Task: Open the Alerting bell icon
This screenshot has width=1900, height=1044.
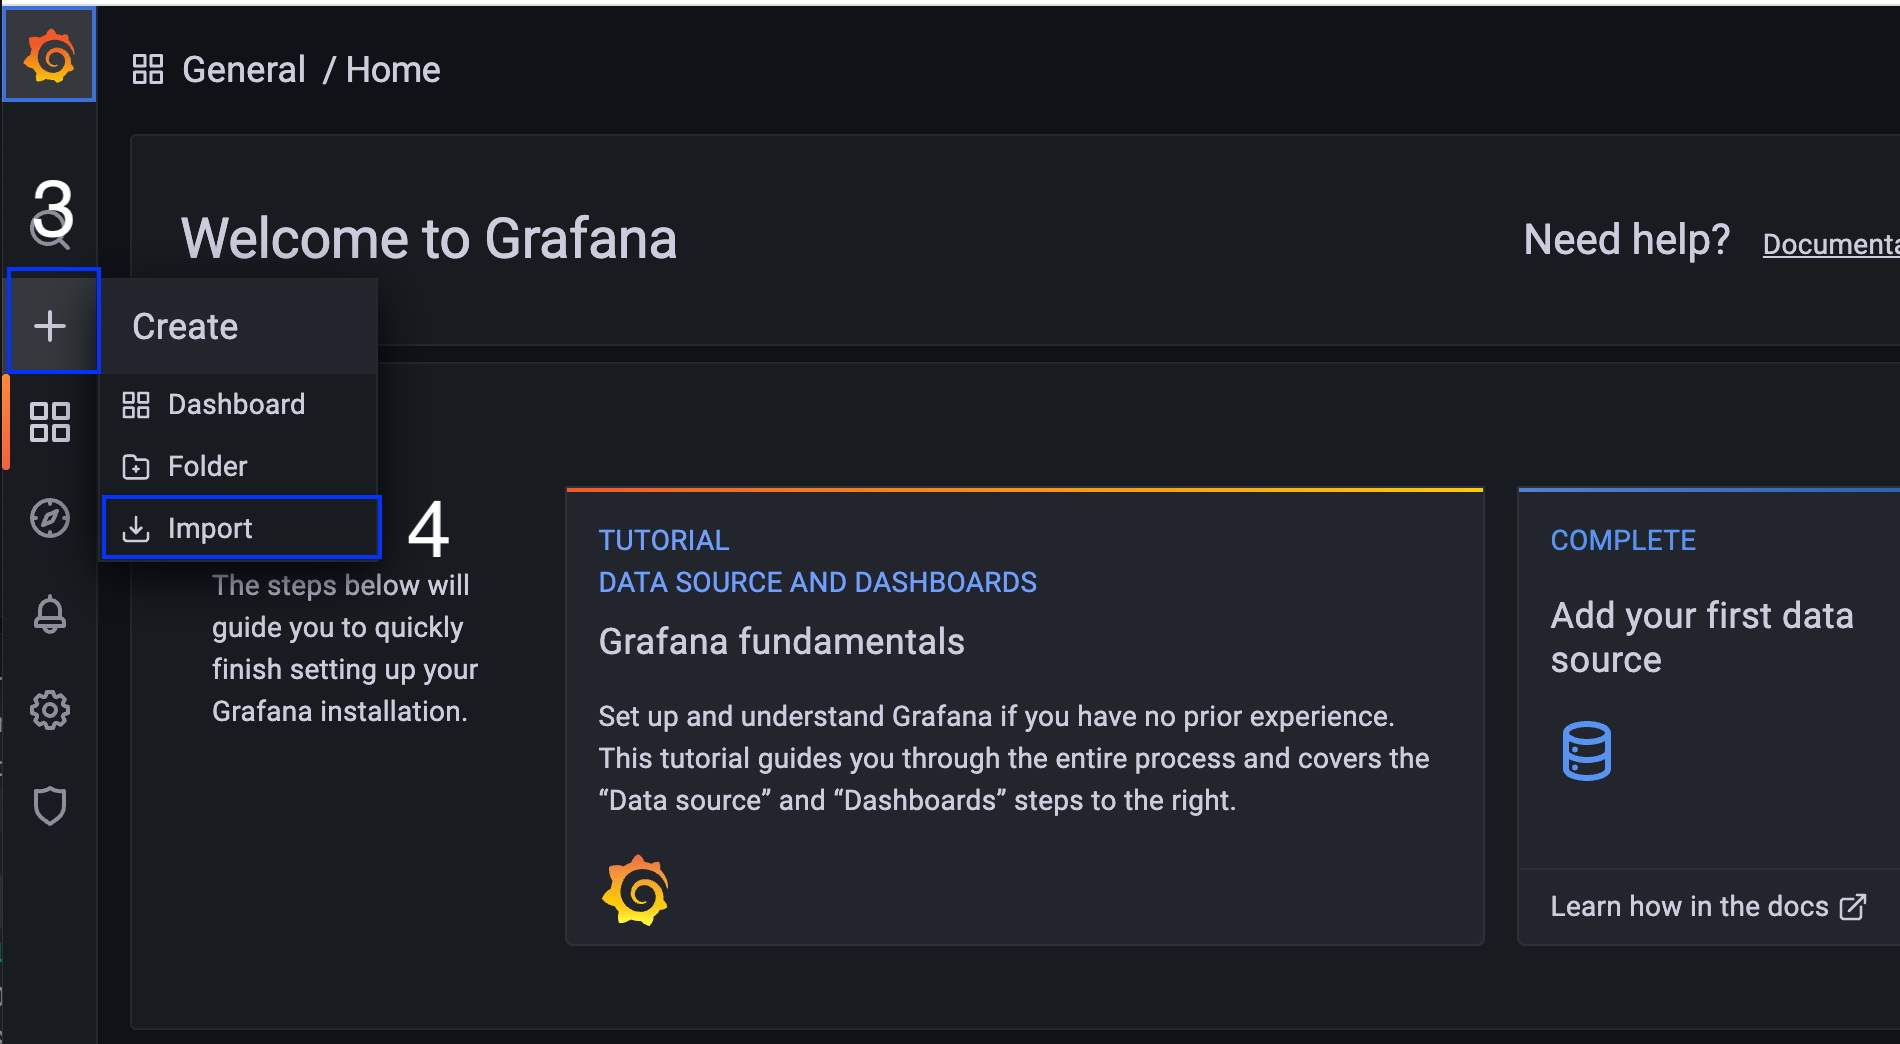Action: pos(50,614)
